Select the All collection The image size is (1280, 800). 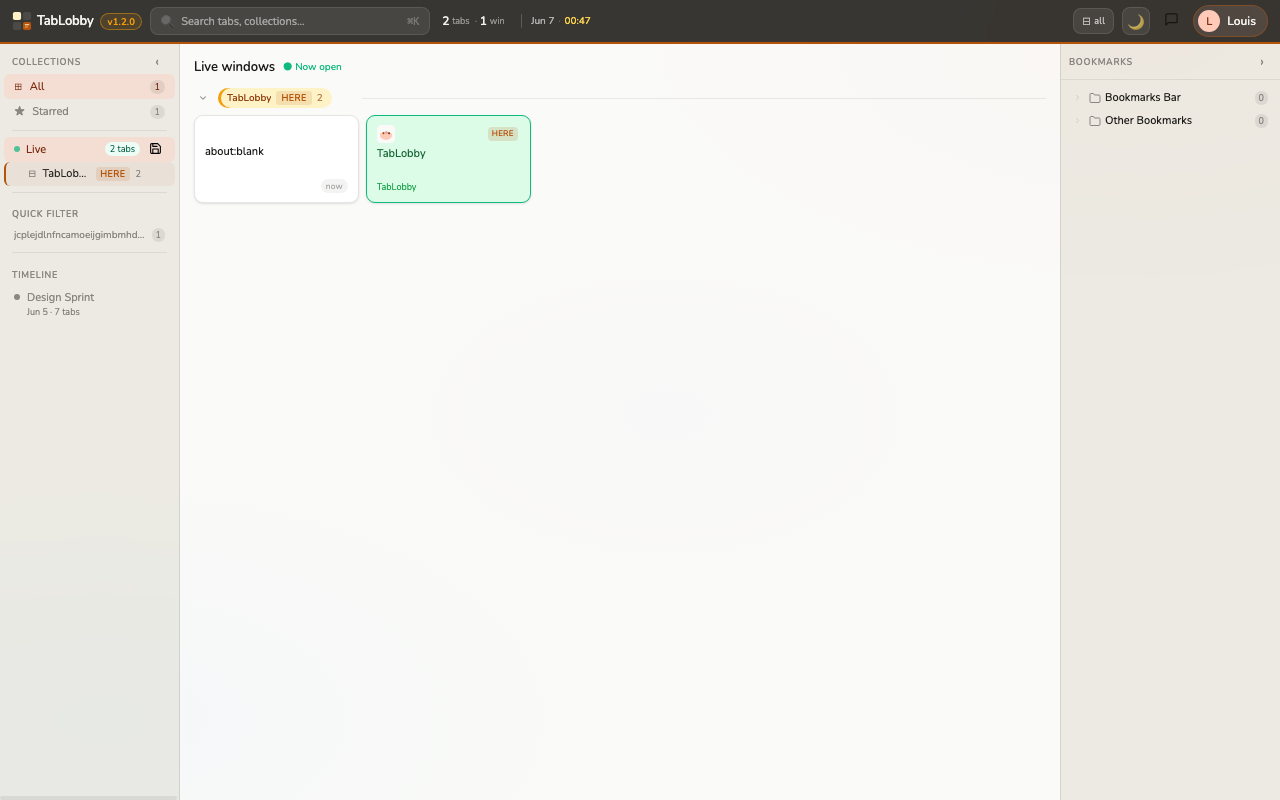tap(89, 87)
